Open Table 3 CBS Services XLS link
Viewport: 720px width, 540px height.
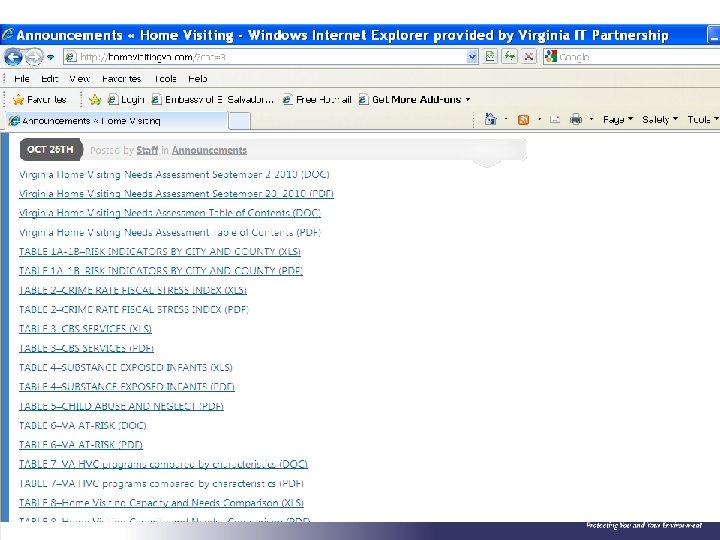[85, 329]
